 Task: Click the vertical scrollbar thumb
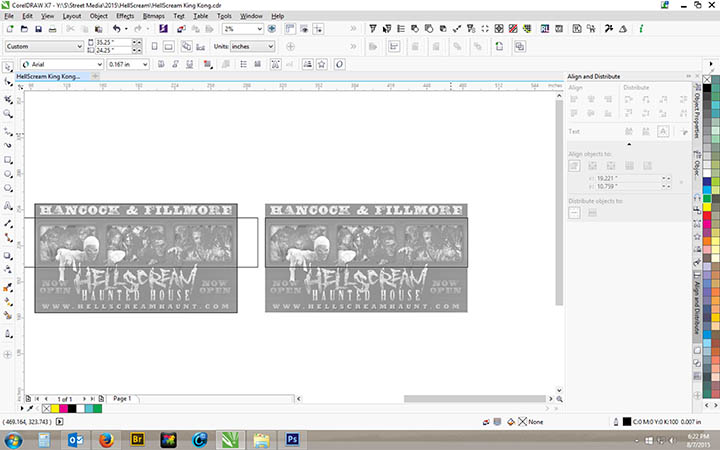559,202
